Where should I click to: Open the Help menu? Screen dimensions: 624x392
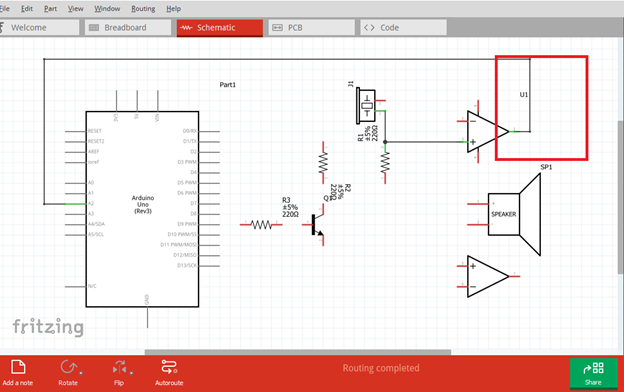174,8
